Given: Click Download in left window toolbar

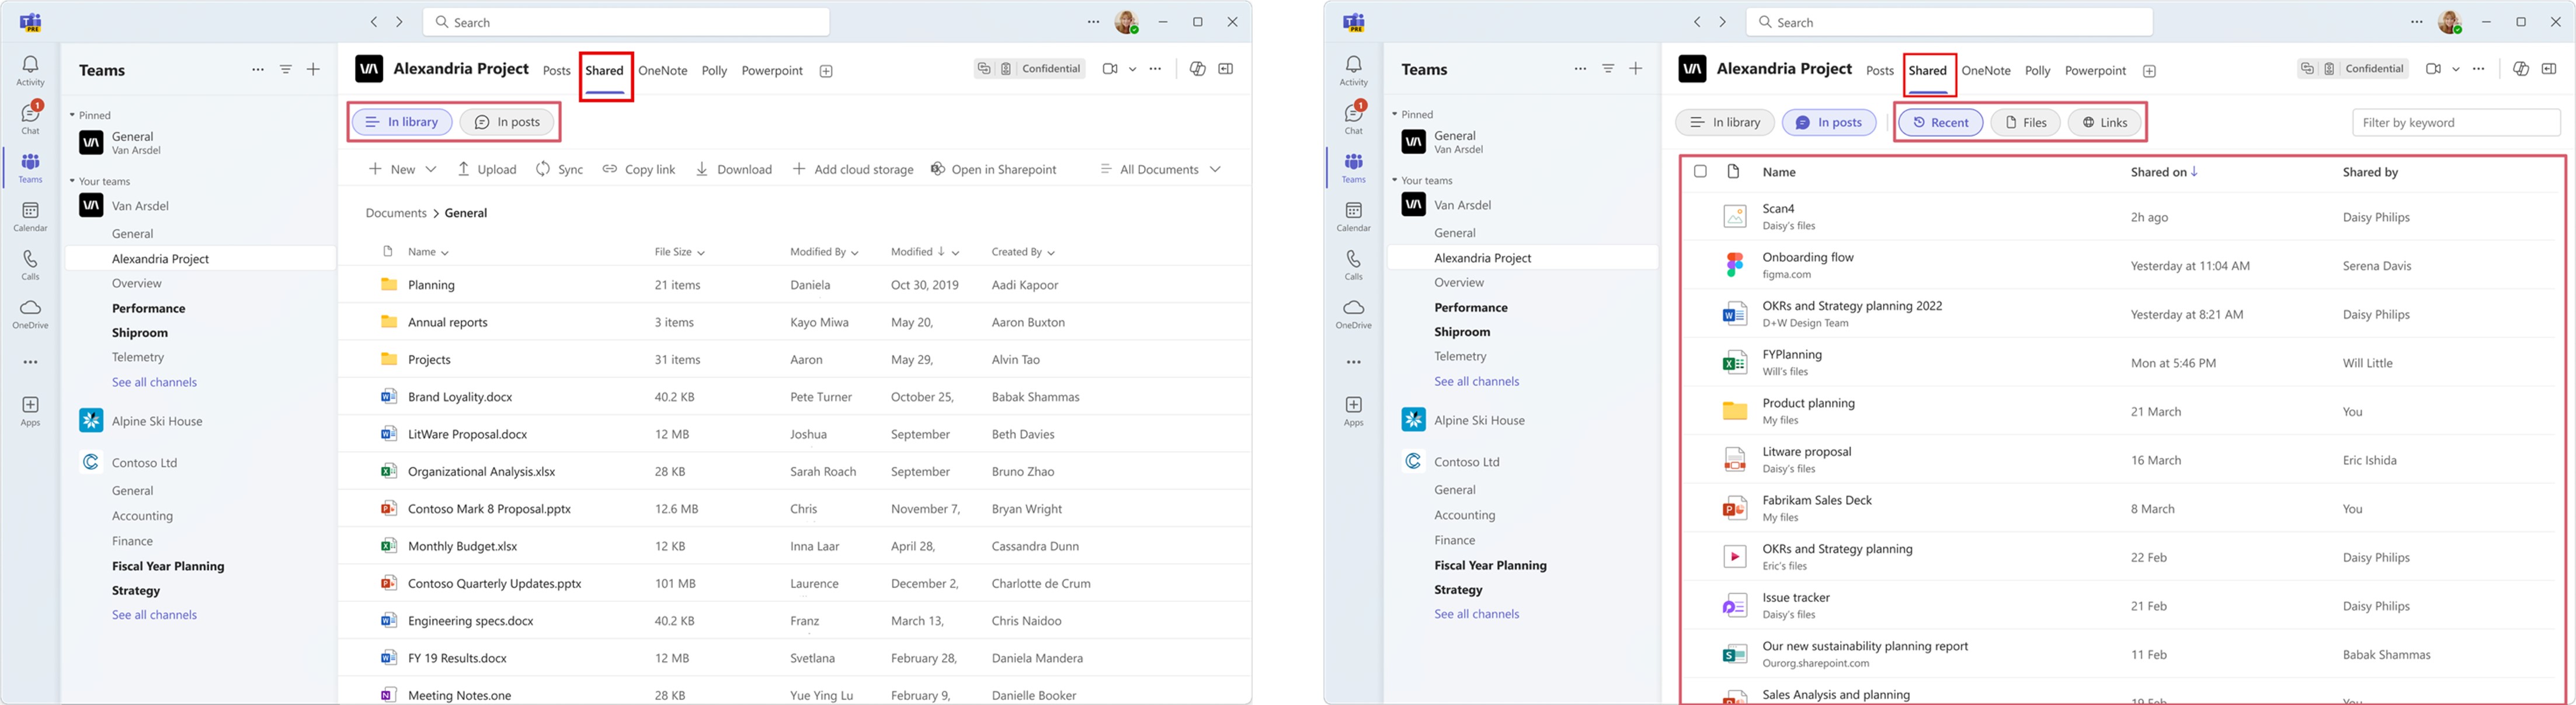Looking at the screenshot, I should (733, 169).
